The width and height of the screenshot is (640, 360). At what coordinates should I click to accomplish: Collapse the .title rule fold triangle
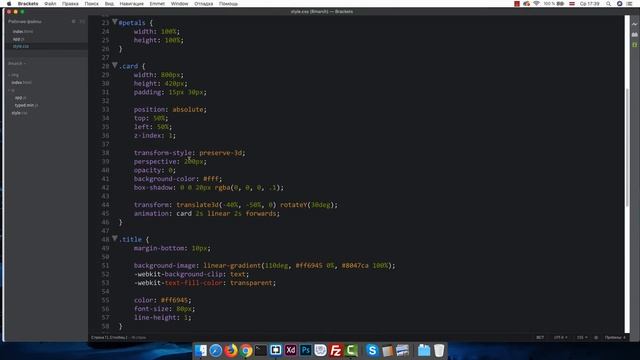coord(115,239)
